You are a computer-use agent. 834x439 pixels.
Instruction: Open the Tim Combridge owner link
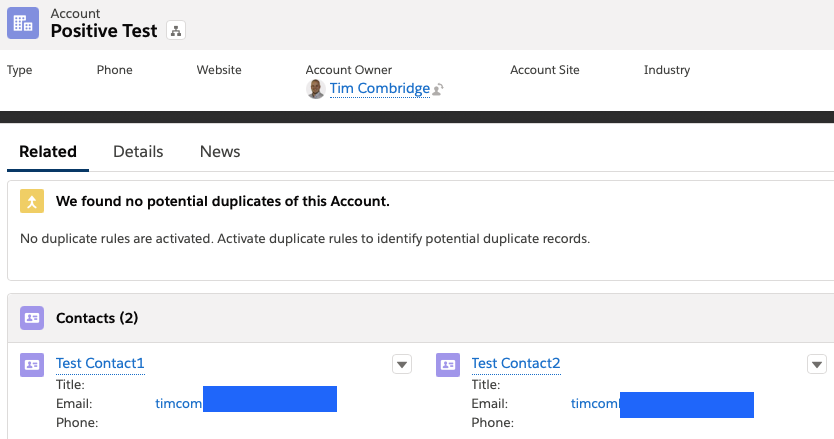380,88
